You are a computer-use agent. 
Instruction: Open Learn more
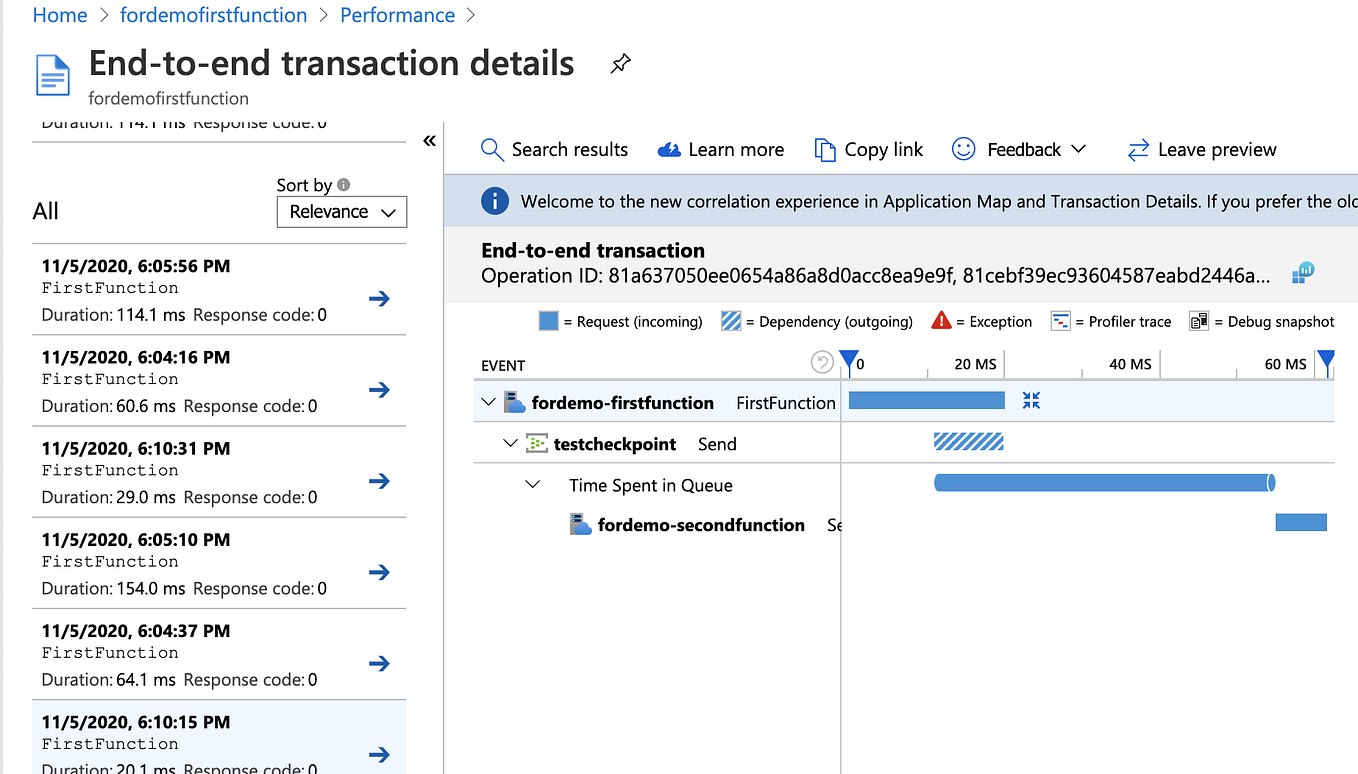click(720, 149)
